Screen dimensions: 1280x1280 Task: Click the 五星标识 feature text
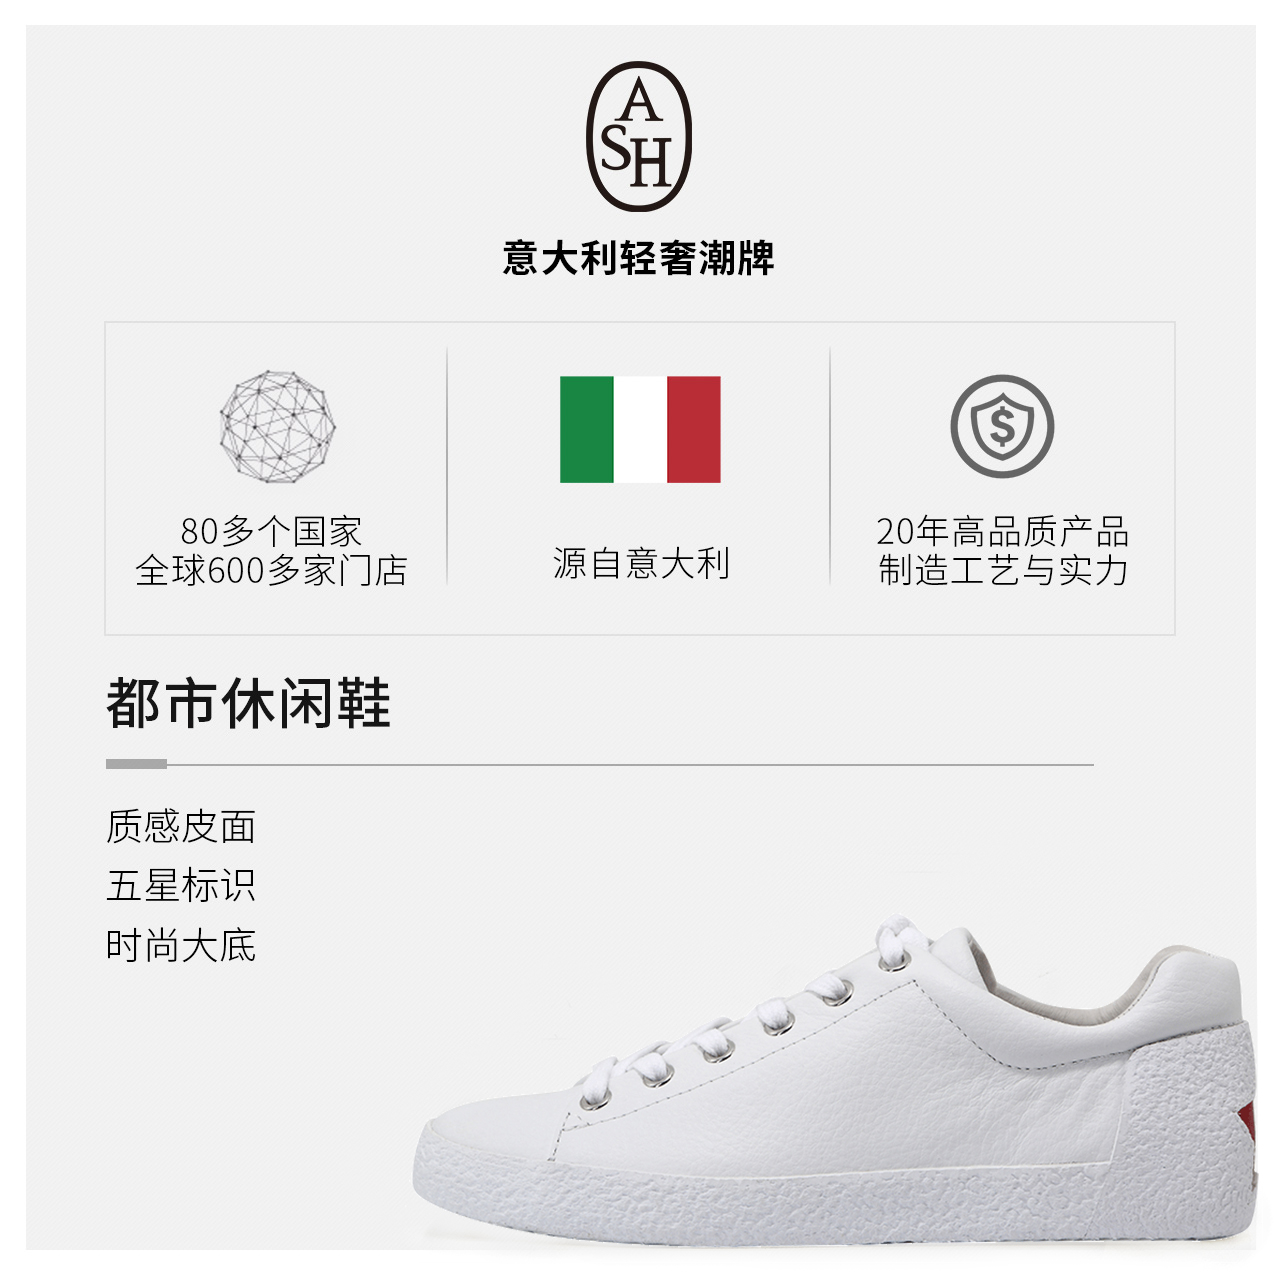point(181,886)
